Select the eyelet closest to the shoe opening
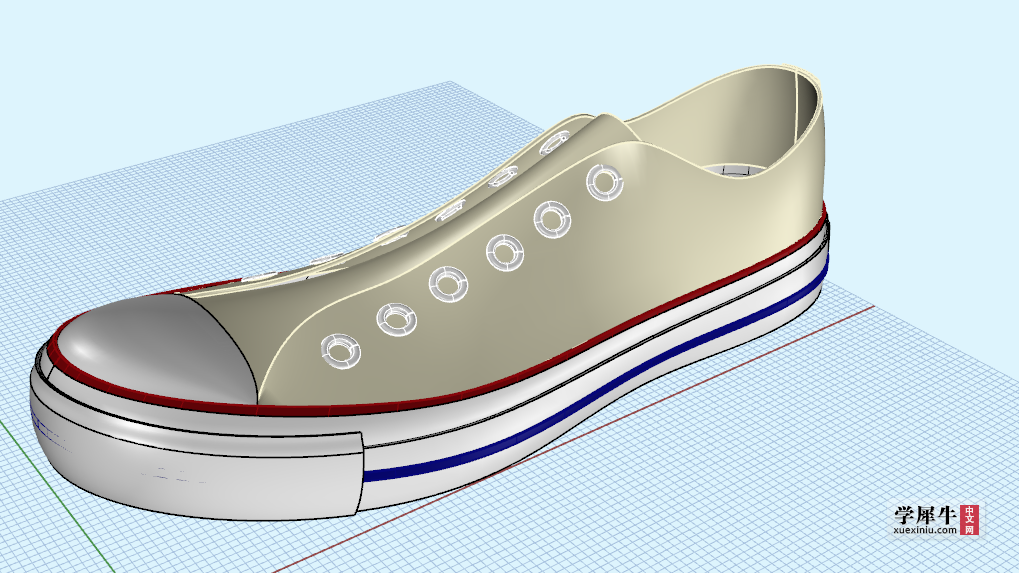 [x=604, y=182]
